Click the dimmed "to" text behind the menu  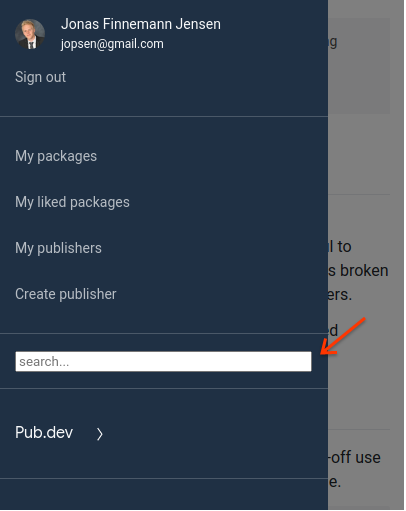tap(344, 247)
